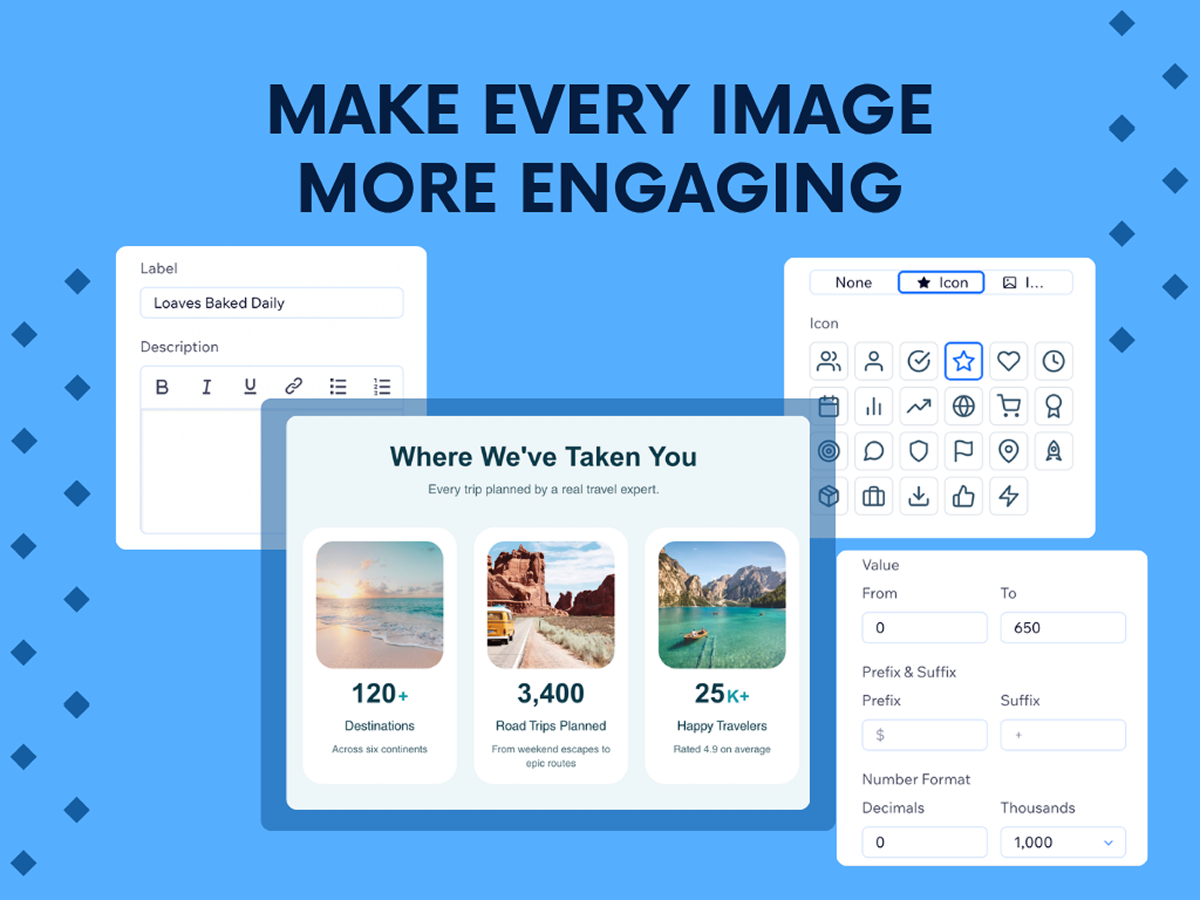This screenshot has width=1200, height=900.
Task: Focus the From value field
Action: (x=925, y=628)
